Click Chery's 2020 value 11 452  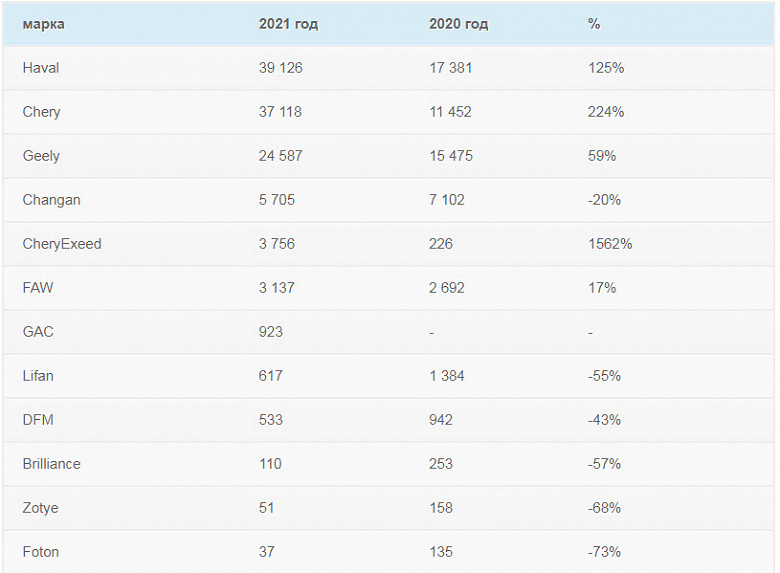pyautogui.click(x=450, y=112)
